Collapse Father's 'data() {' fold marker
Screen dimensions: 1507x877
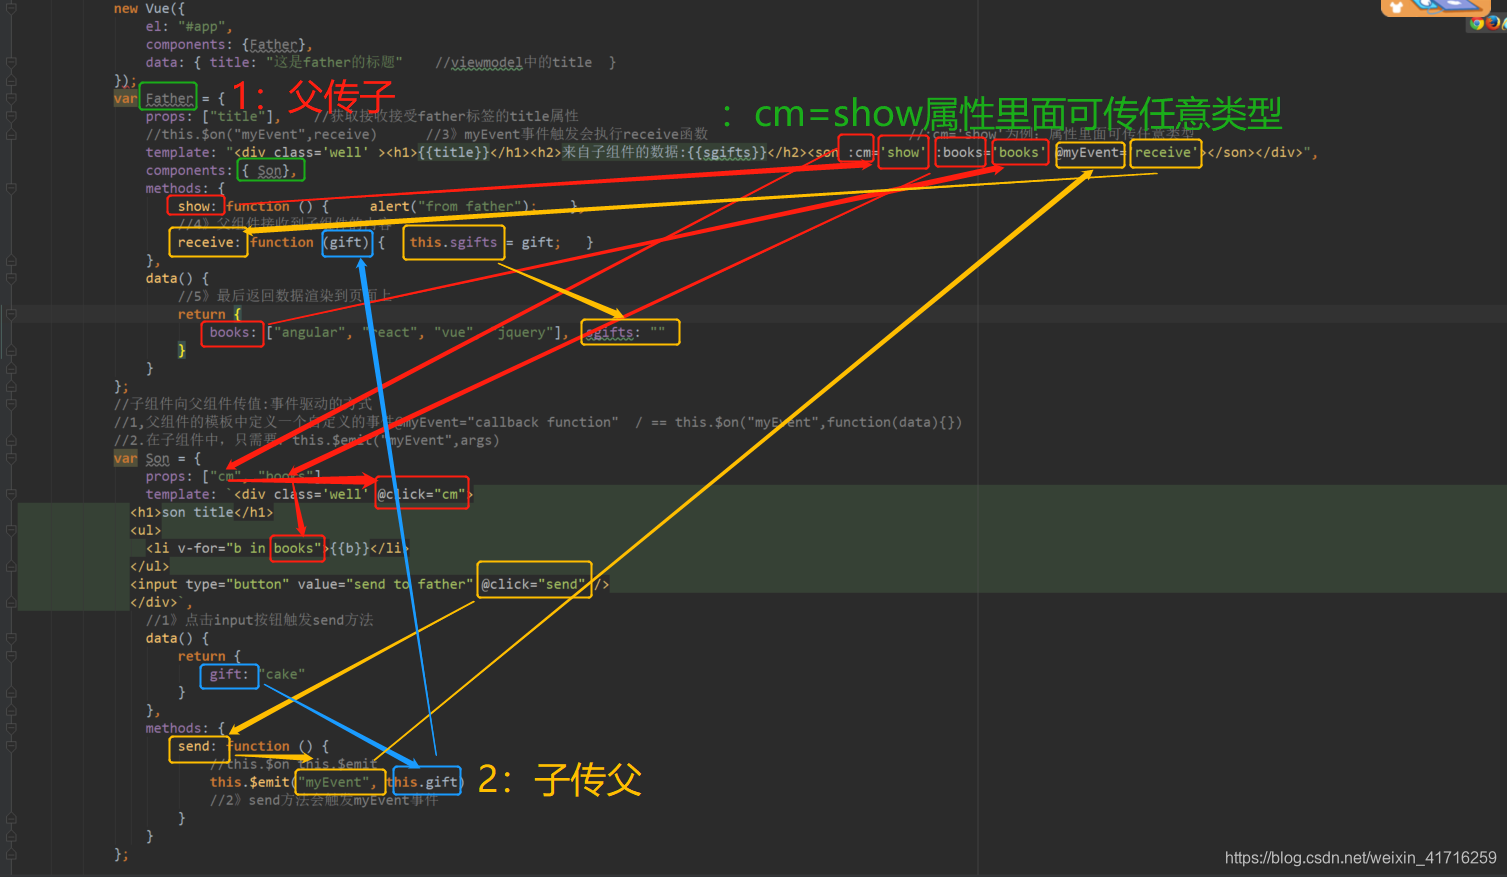click(x=11, y=278)
